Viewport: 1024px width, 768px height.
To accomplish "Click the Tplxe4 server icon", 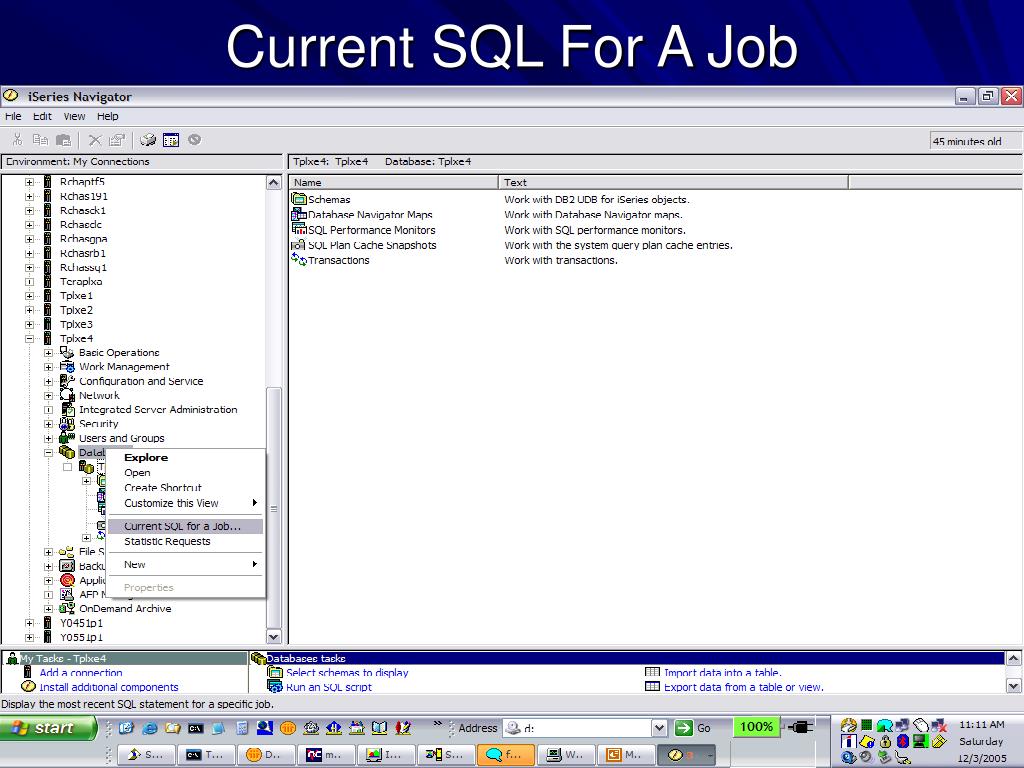I will [48, 338].
